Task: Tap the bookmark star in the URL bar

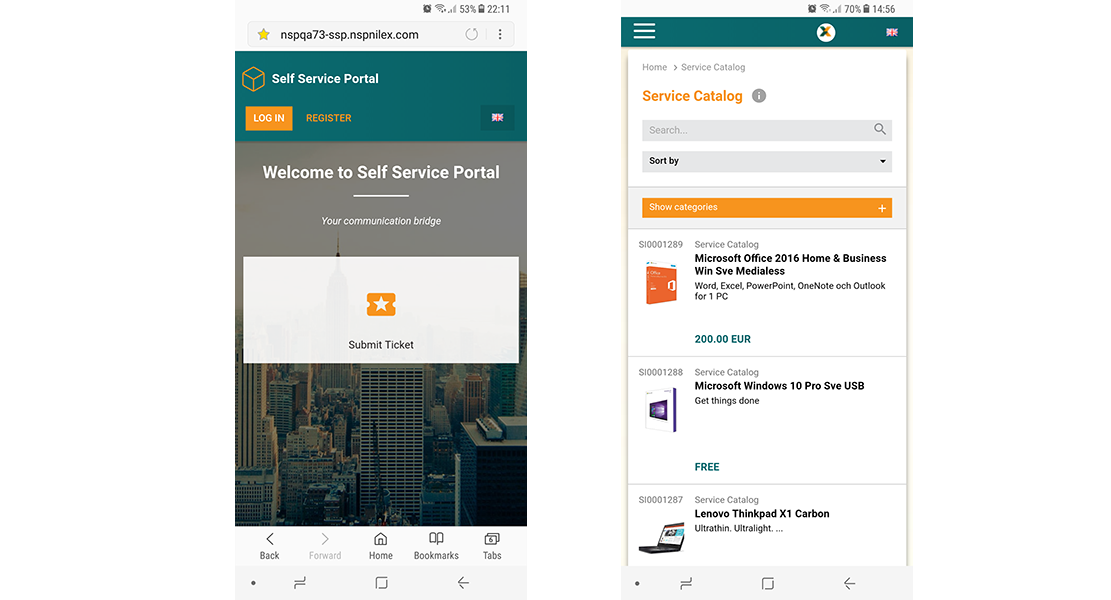Action: click(x=264, y=34)
